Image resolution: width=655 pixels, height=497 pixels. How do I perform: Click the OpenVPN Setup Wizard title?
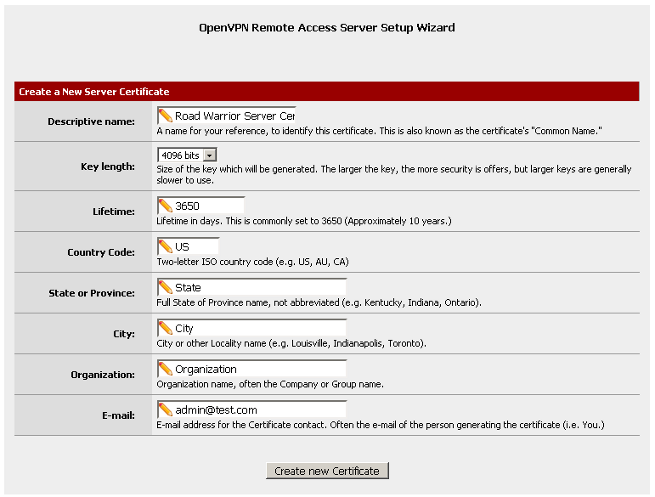(327, 28)
